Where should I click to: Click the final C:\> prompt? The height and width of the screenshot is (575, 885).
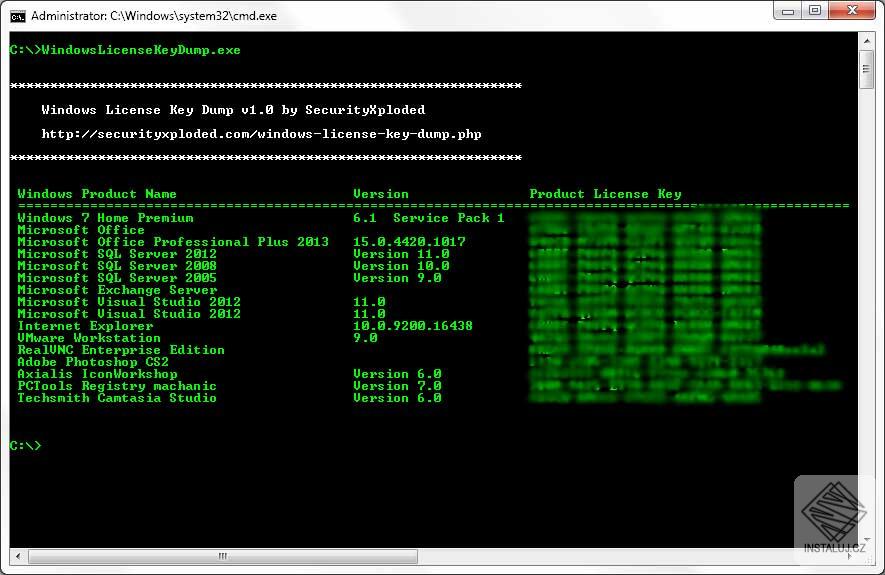pyautogui.click(x=25, y=446)
